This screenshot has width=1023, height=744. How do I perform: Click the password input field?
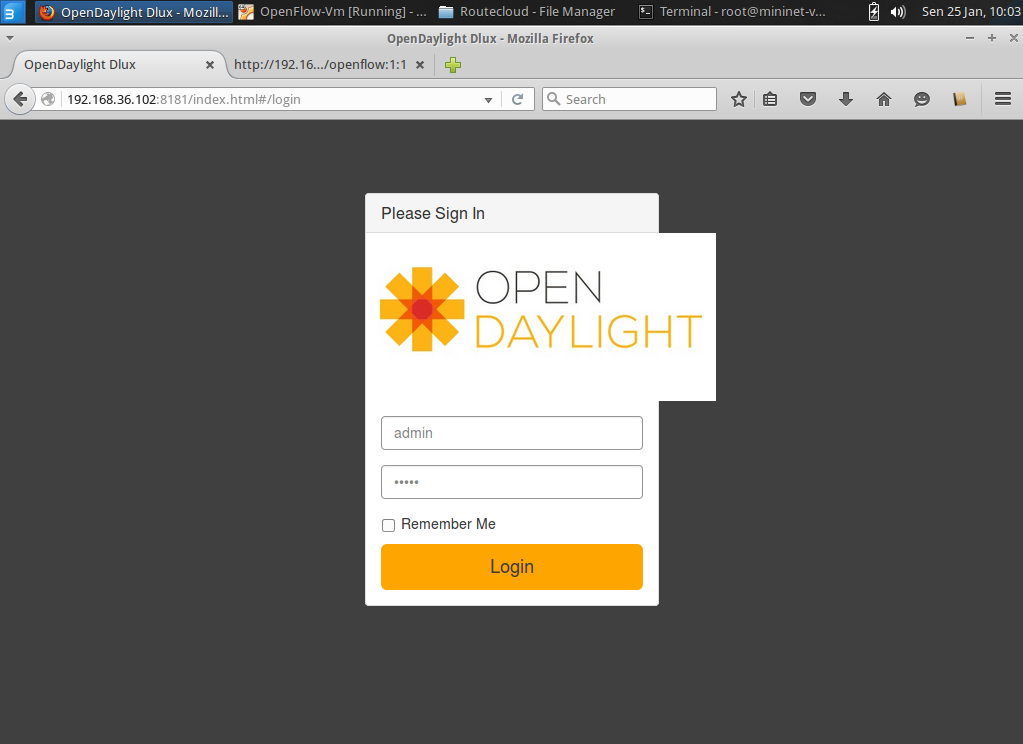coord(512,482)
